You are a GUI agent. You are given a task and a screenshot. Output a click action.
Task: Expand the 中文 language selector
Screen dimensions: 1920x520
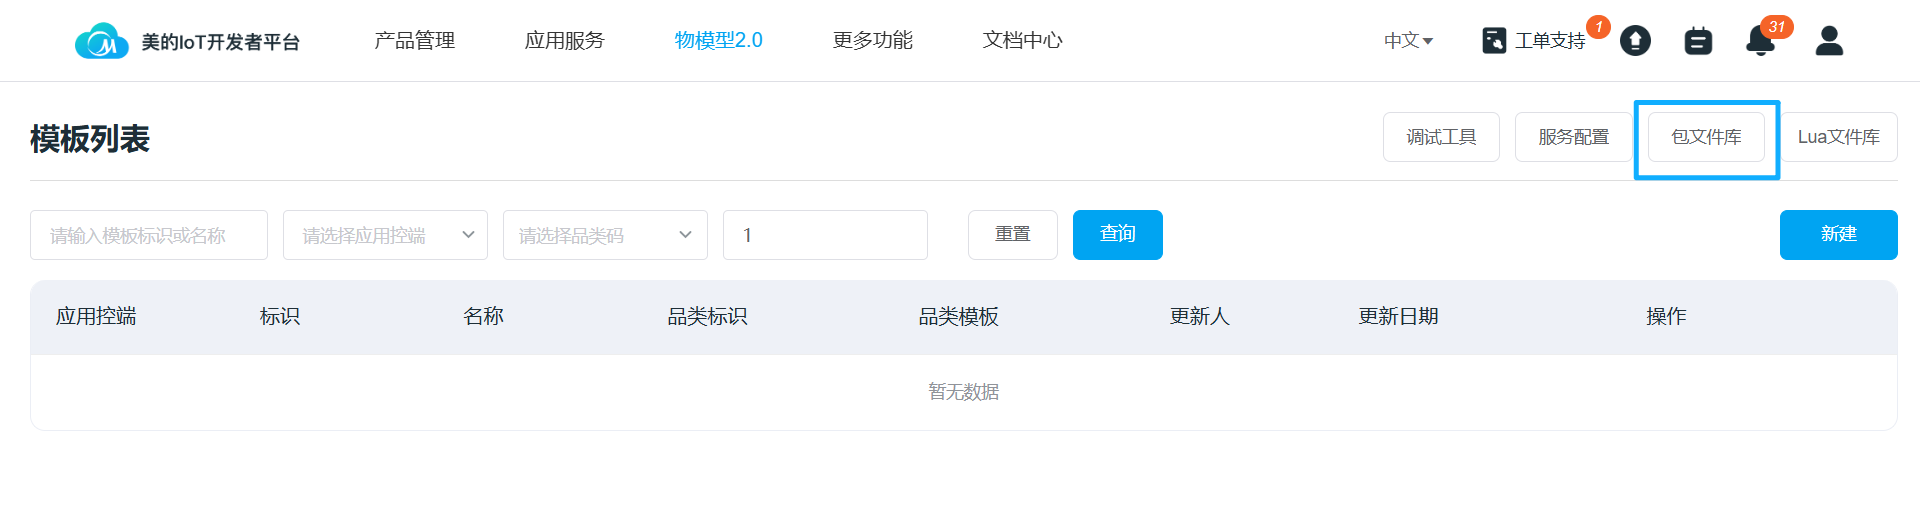click(x=1408, y=41)
